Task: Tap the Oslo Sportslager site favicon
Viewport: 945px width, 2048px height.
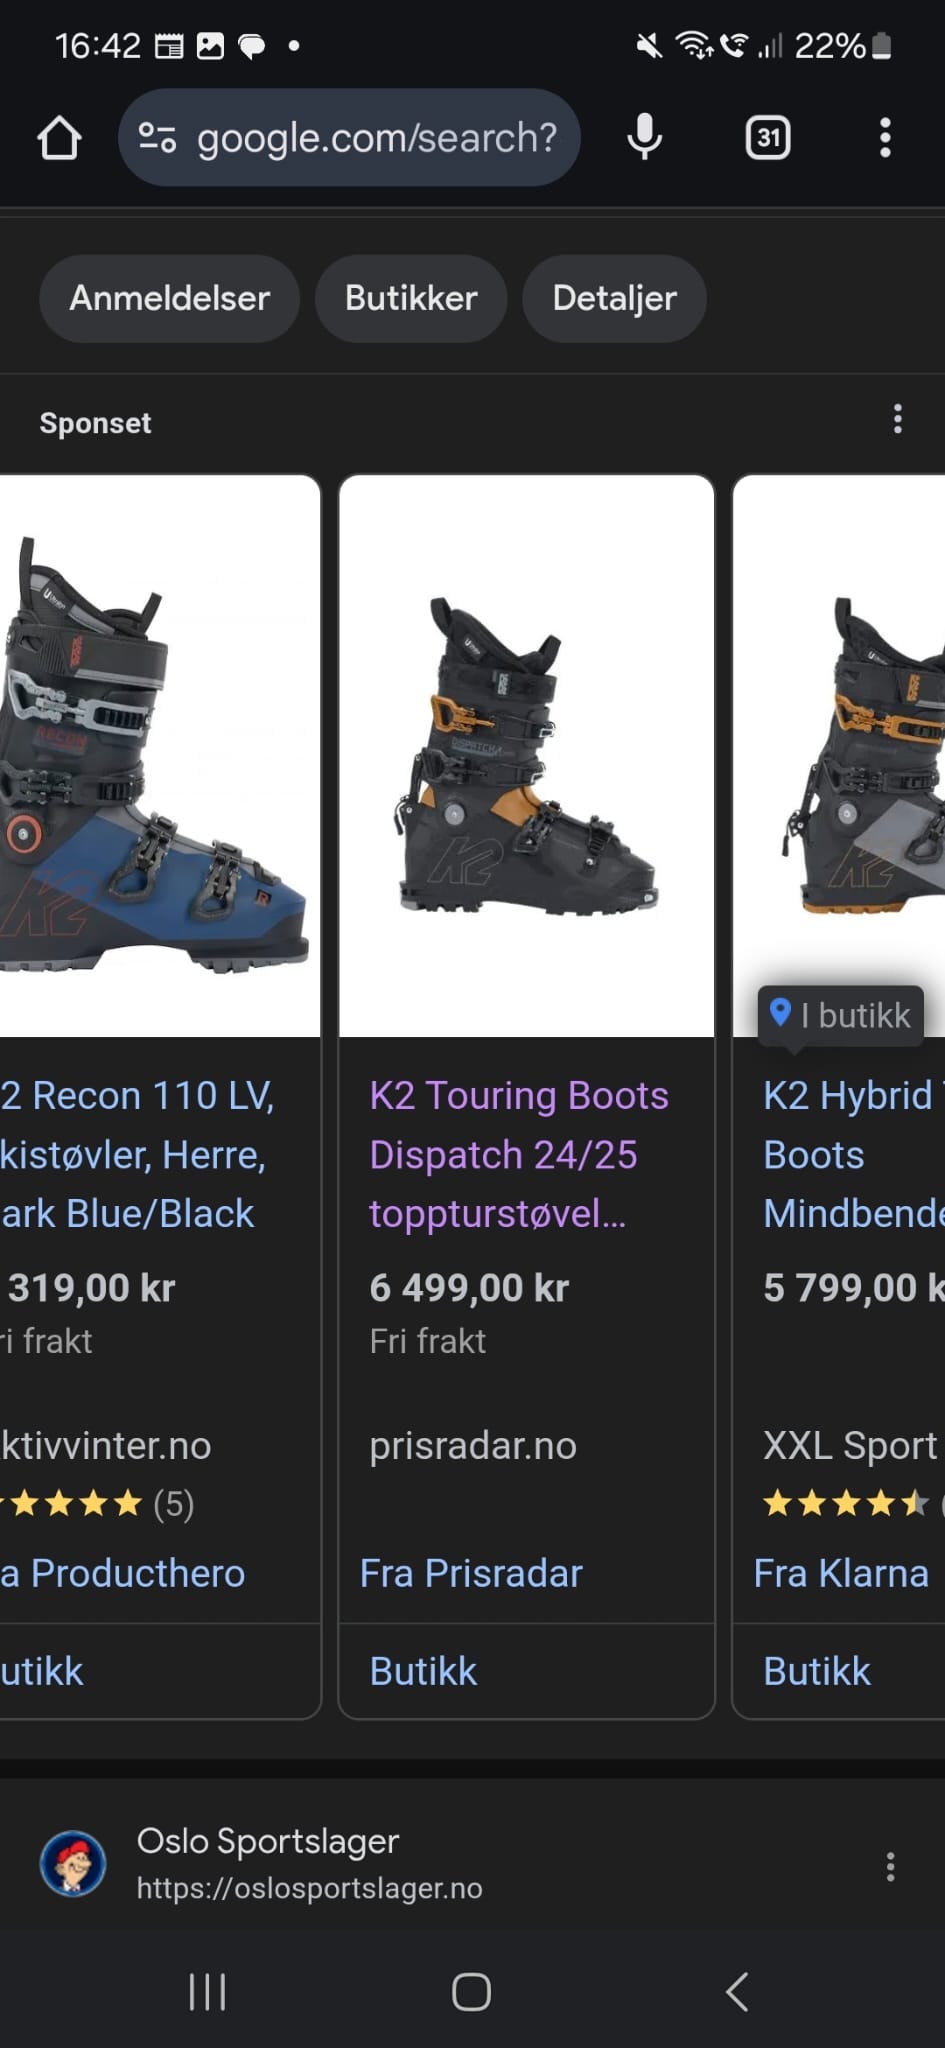Action: click(73, 1864)
